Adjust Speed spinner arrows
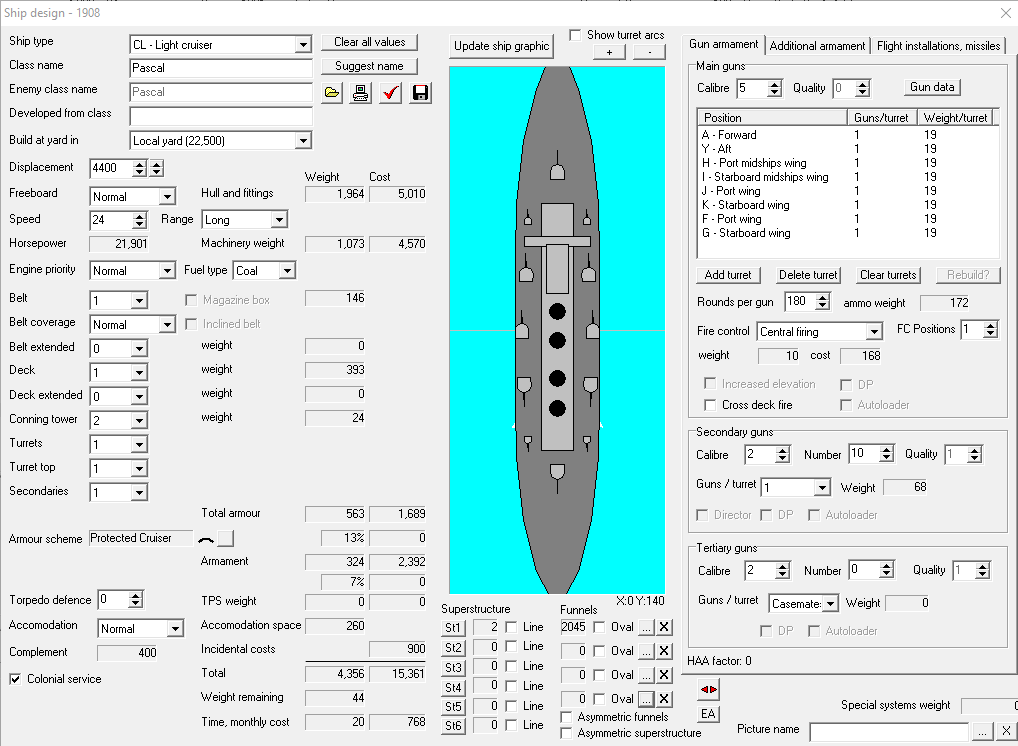 click(x=140, y=221)
